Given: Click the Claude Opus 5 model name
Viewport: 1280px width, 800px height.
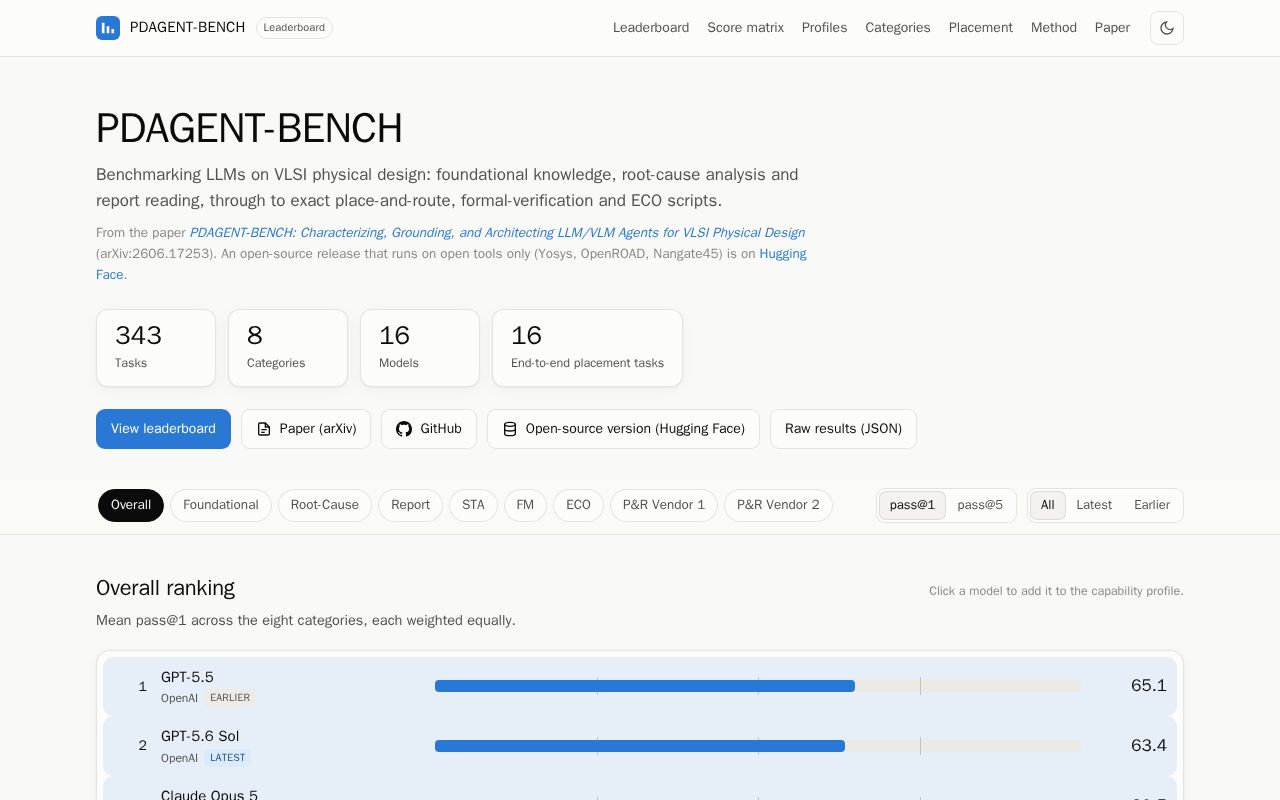Looking at the screenshot, I should coord(209,796).
